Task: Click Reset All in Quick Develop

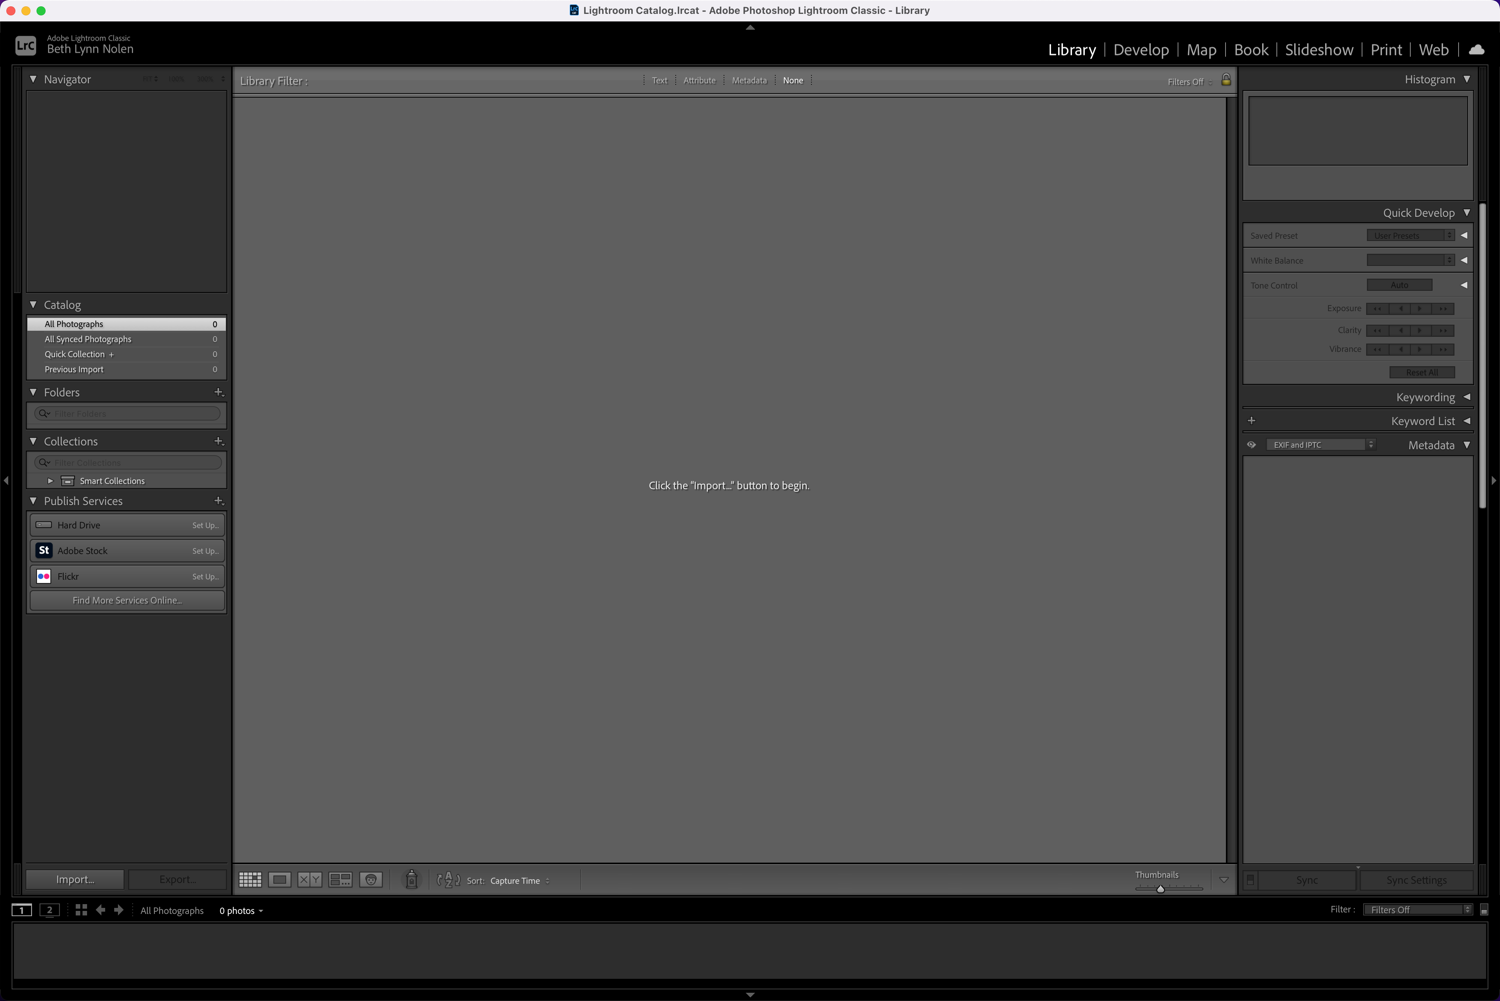Action: 1422,372
